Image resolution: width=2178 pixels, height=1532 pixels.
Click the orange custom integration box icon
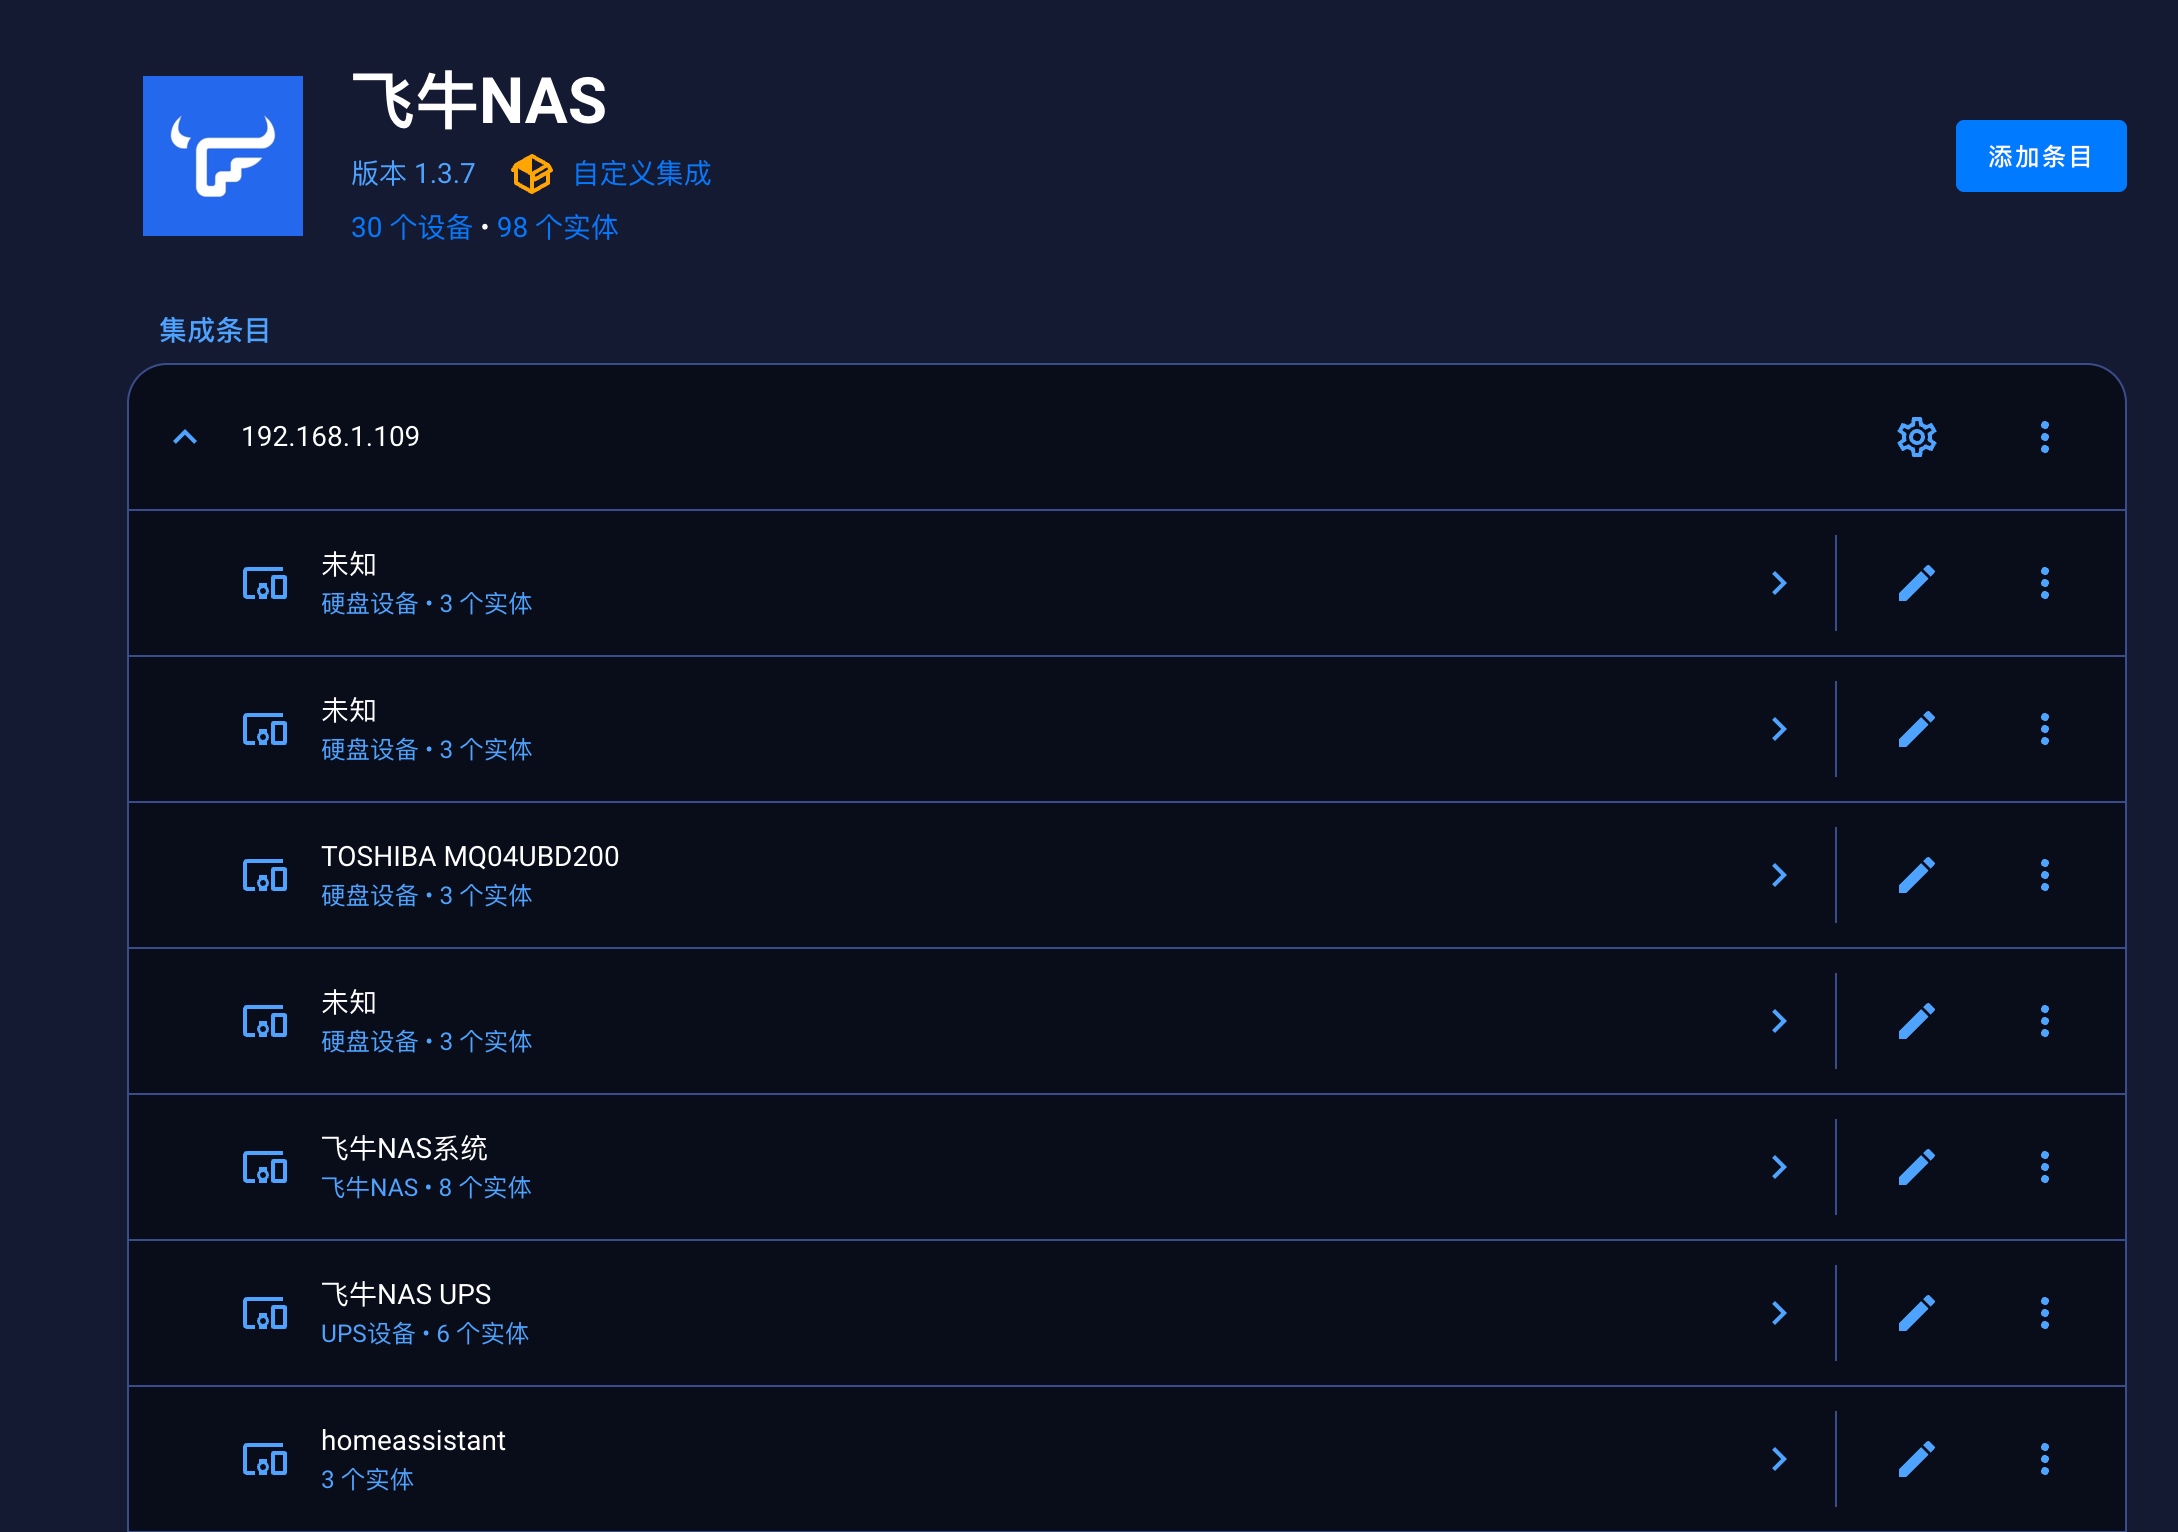click(531, 174)
